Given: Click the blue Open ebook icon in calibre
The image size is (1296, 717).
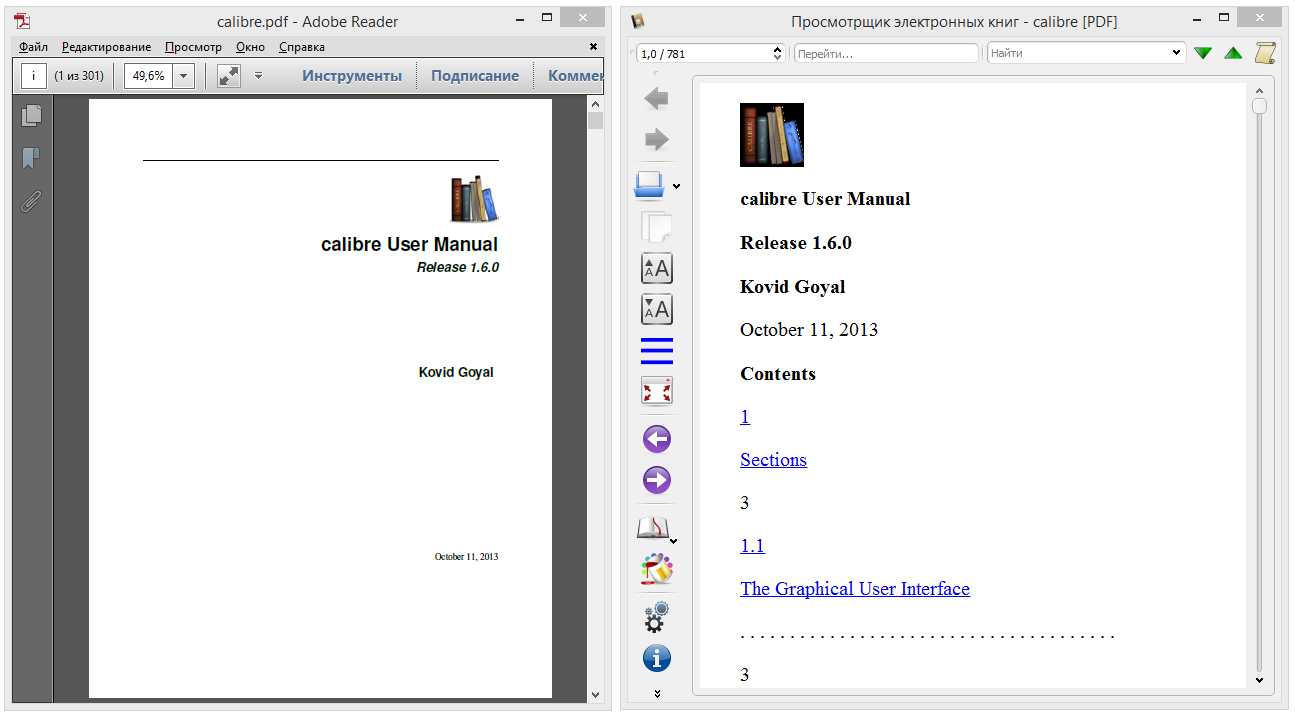Looking at the screenshot, I should 650,185.
